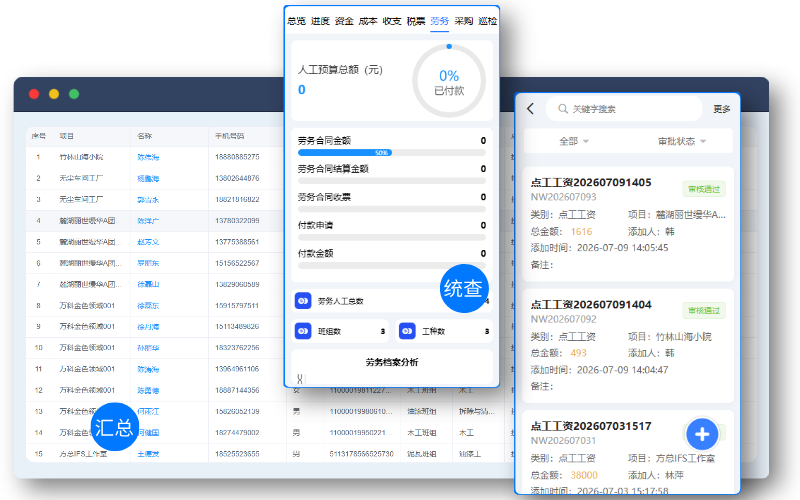Focus the 关键字搜索 search field

[624, 109]
